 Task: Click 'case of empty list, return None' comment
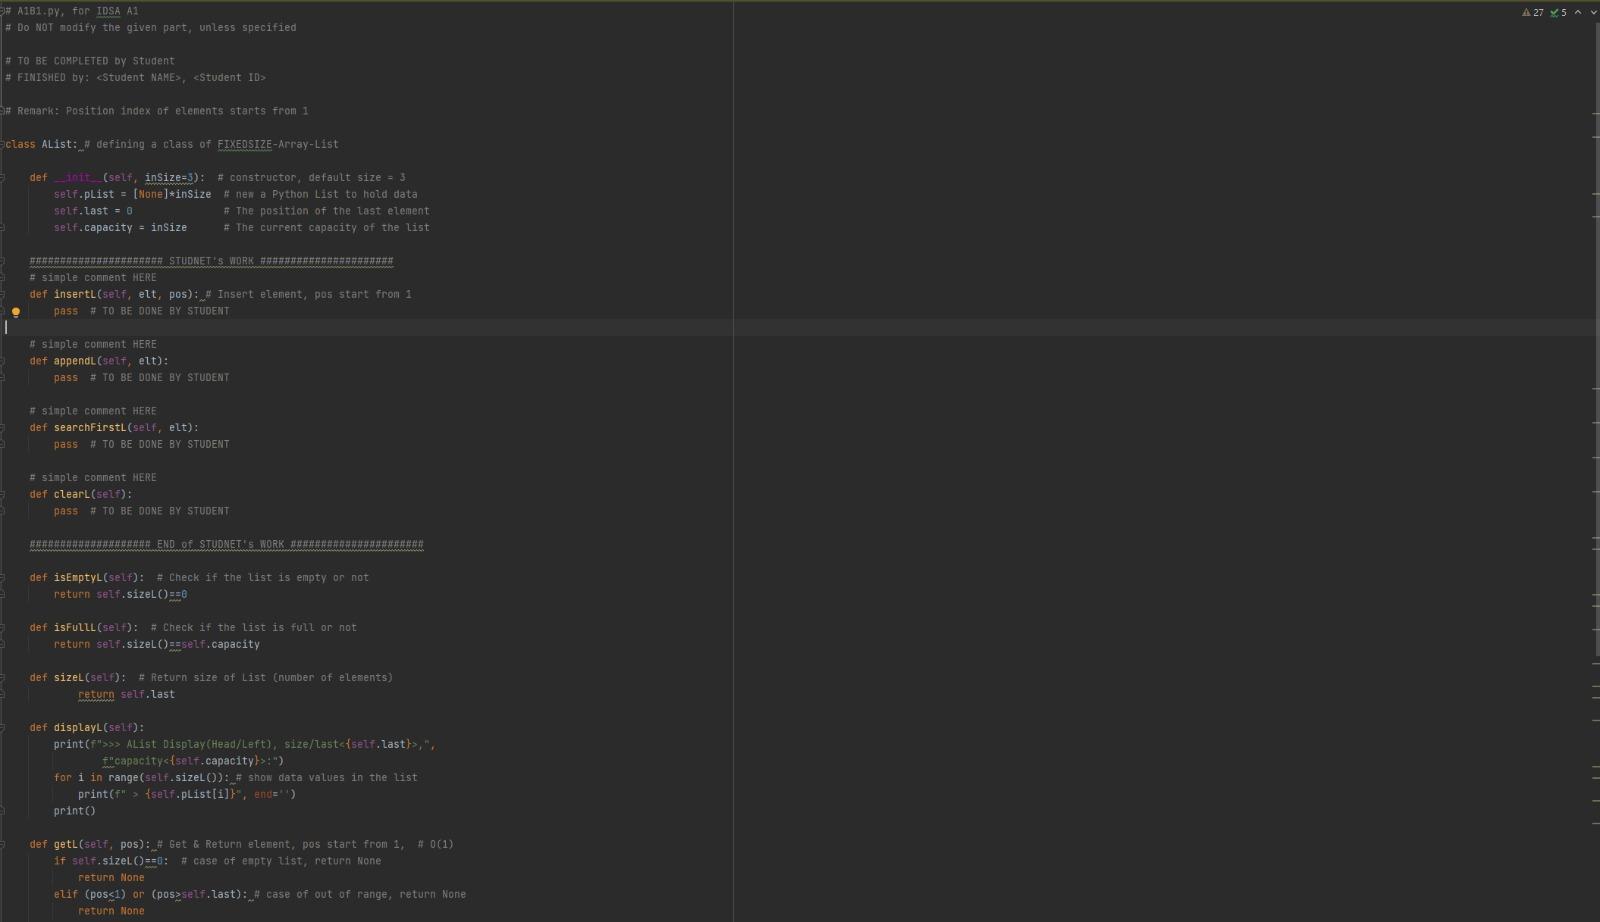[281, 861]
